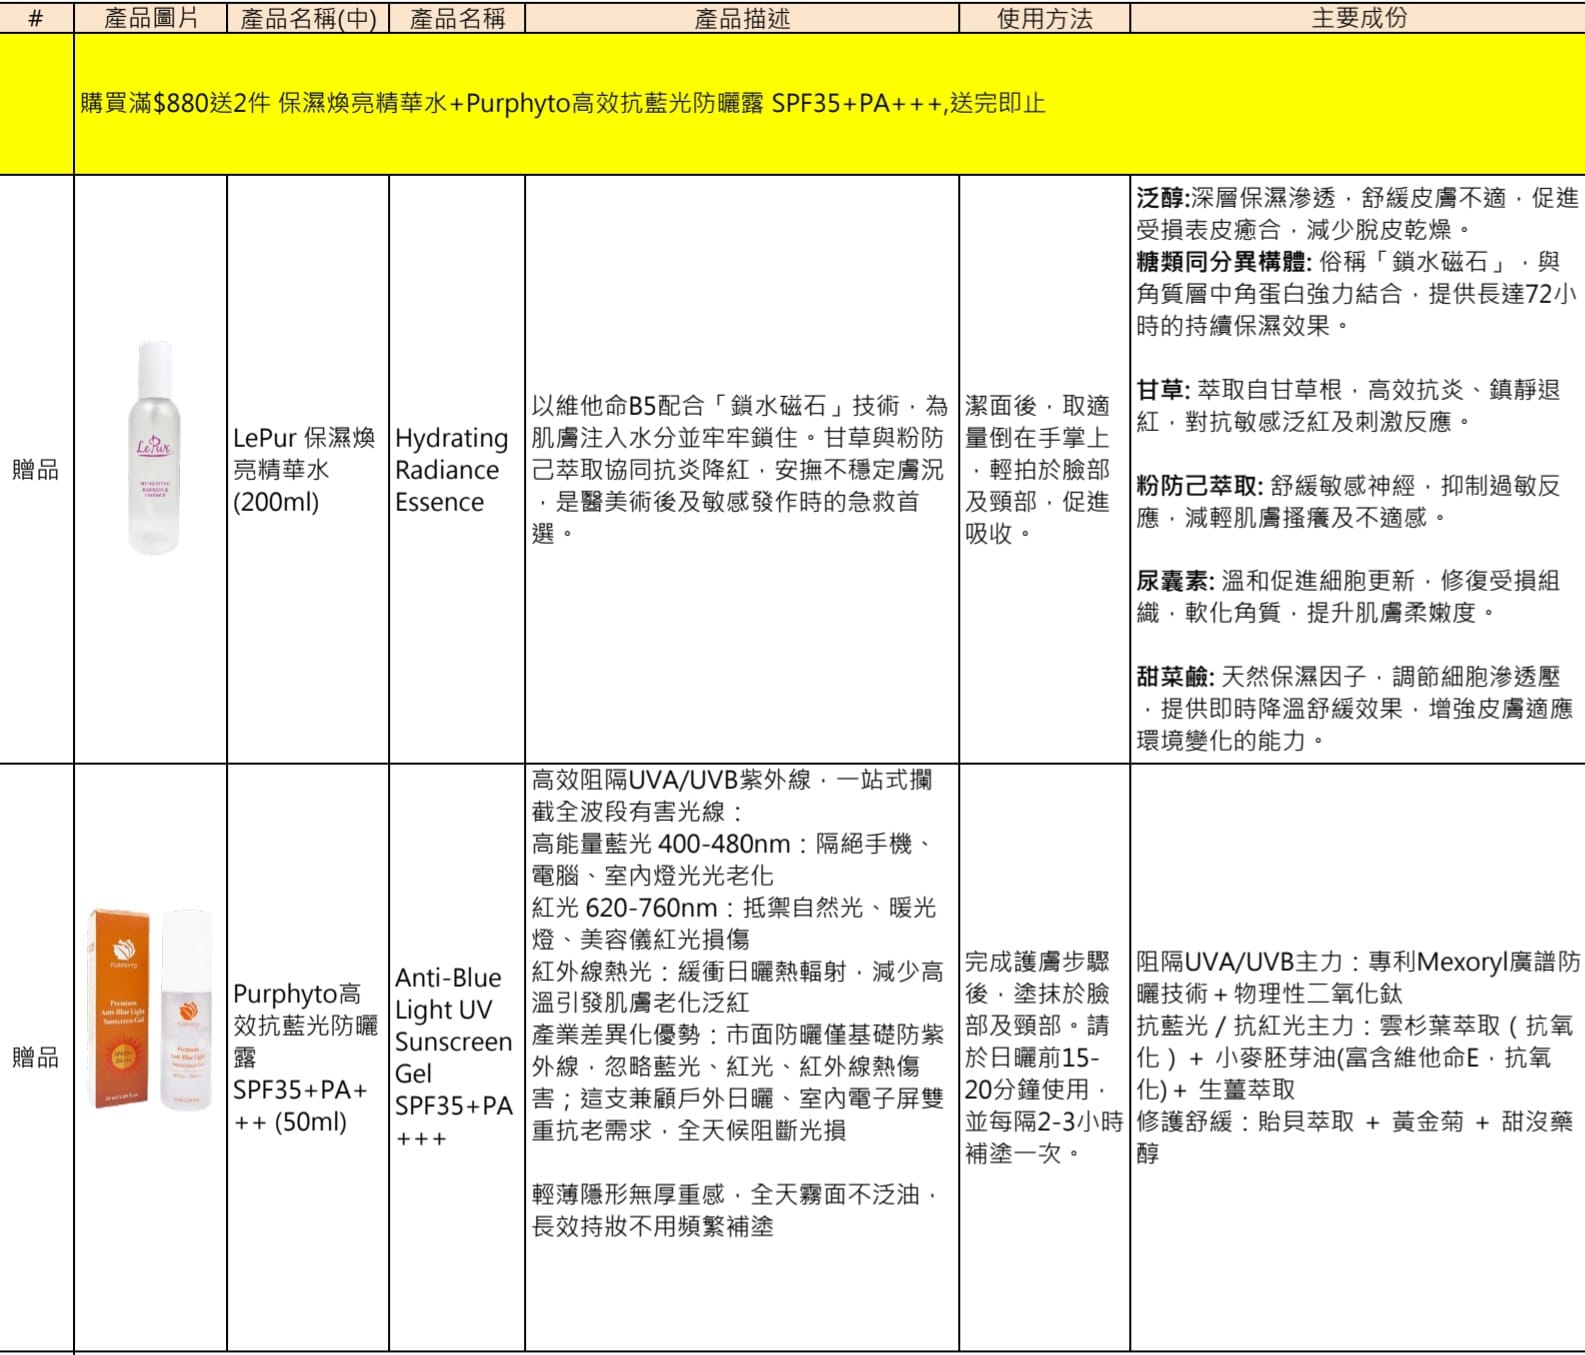This screenshot has height=1355, width=1585.
Task: Click the LePur essence bottle product image
Action: coord(154,447)
